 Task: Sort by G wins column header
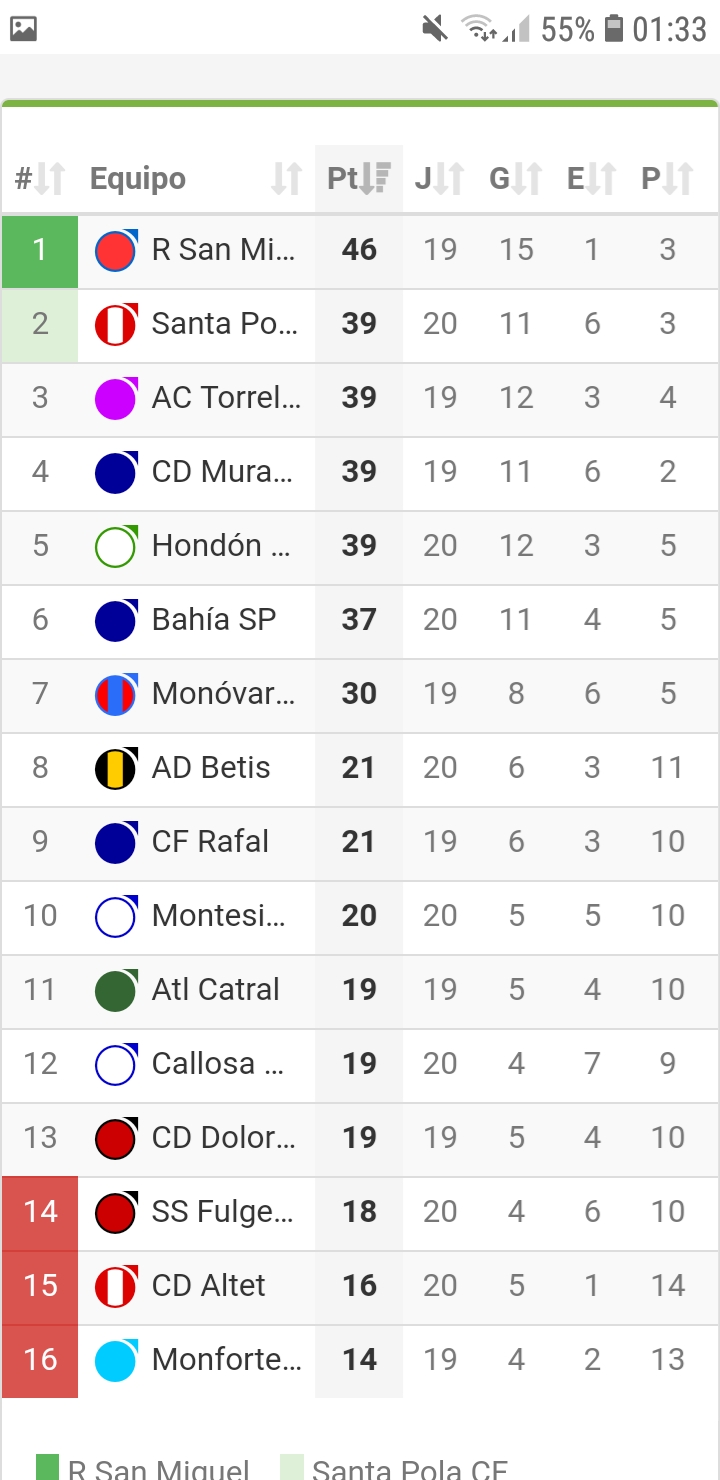click(x=516, y=179)
